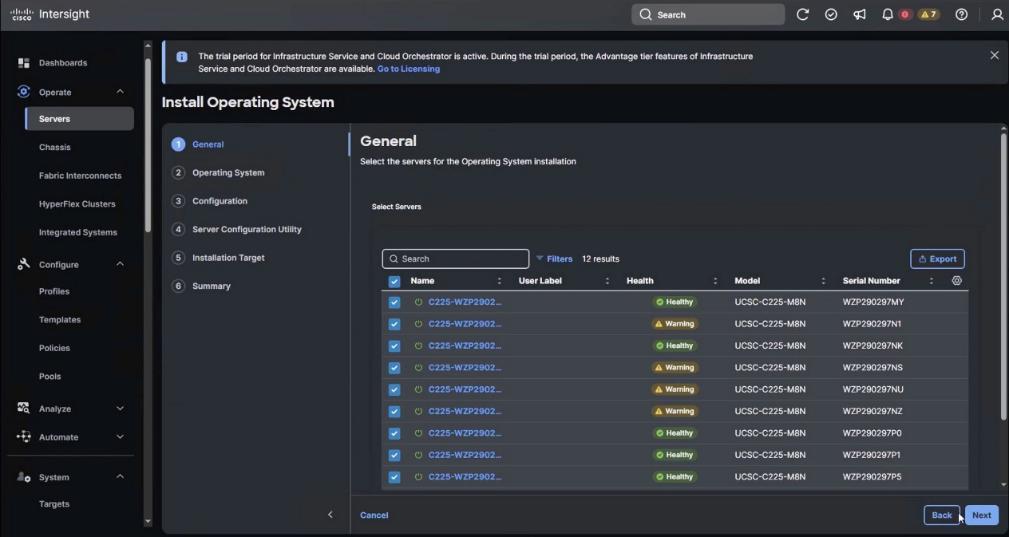Image resolution: width=1009 pixels, height=537 pixels.
Task: Open server link in serial WZP290297P5 row
Action: click(x=465, y=477)
